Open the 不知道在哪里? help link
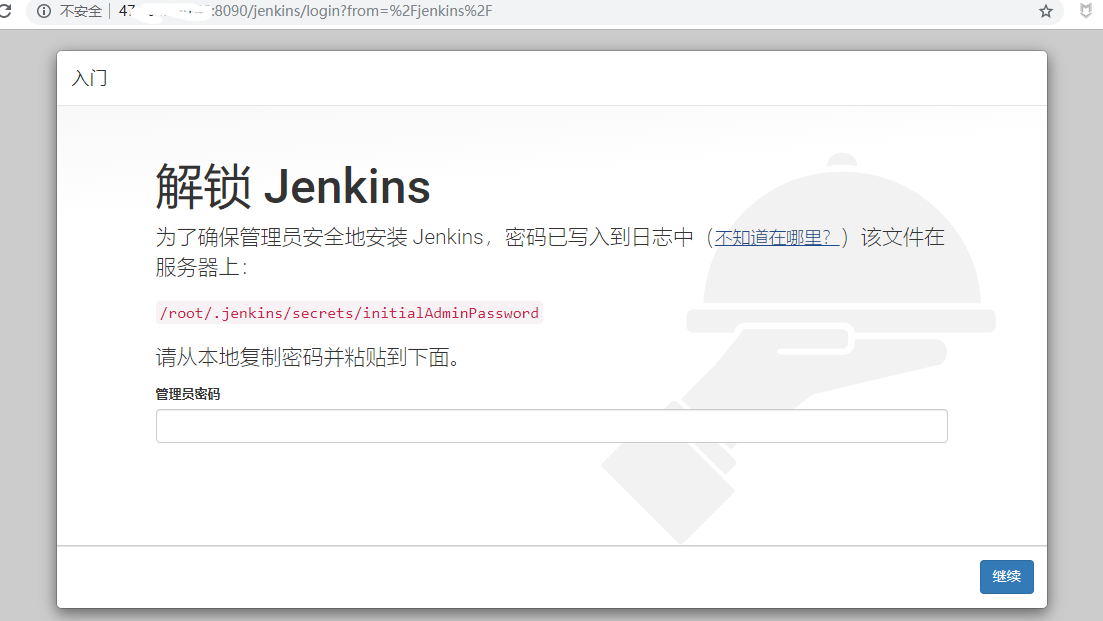1103x621 pixels. pos(777,238)
